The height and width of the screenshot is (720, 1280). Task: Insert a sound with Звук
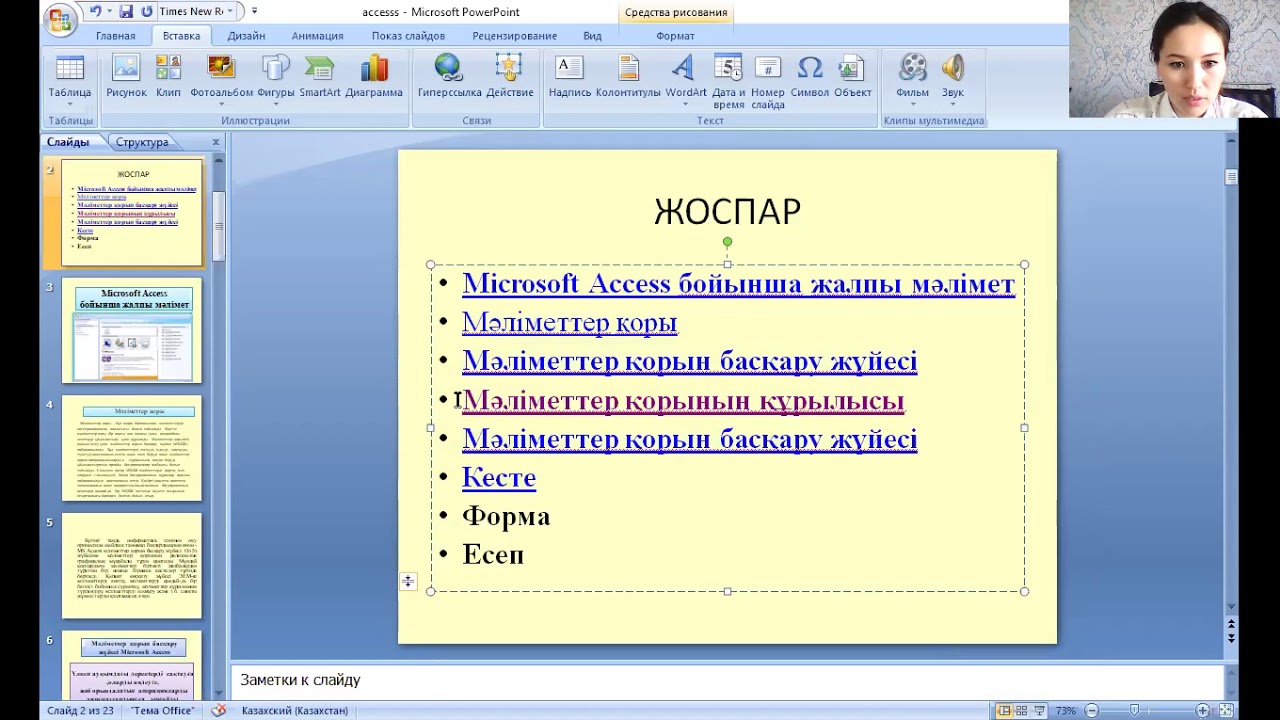click(952, 78)
